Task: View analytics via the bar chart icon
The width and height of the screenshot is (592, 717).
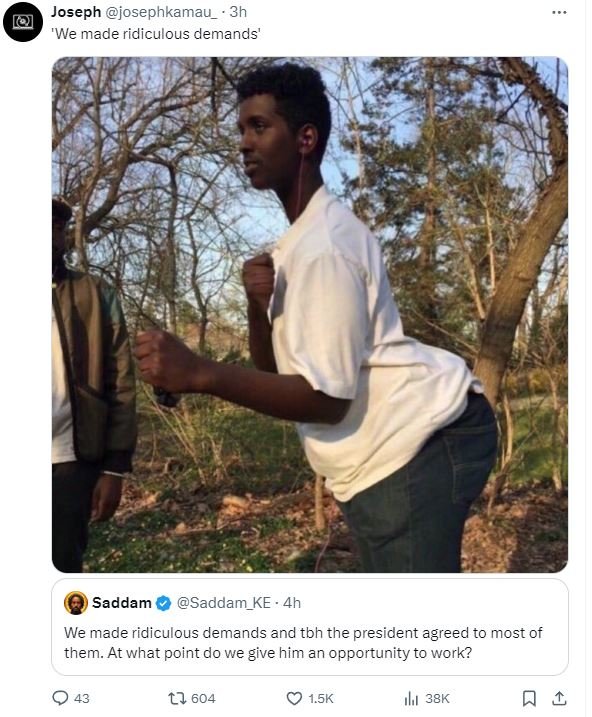Action: click(411, 698)
